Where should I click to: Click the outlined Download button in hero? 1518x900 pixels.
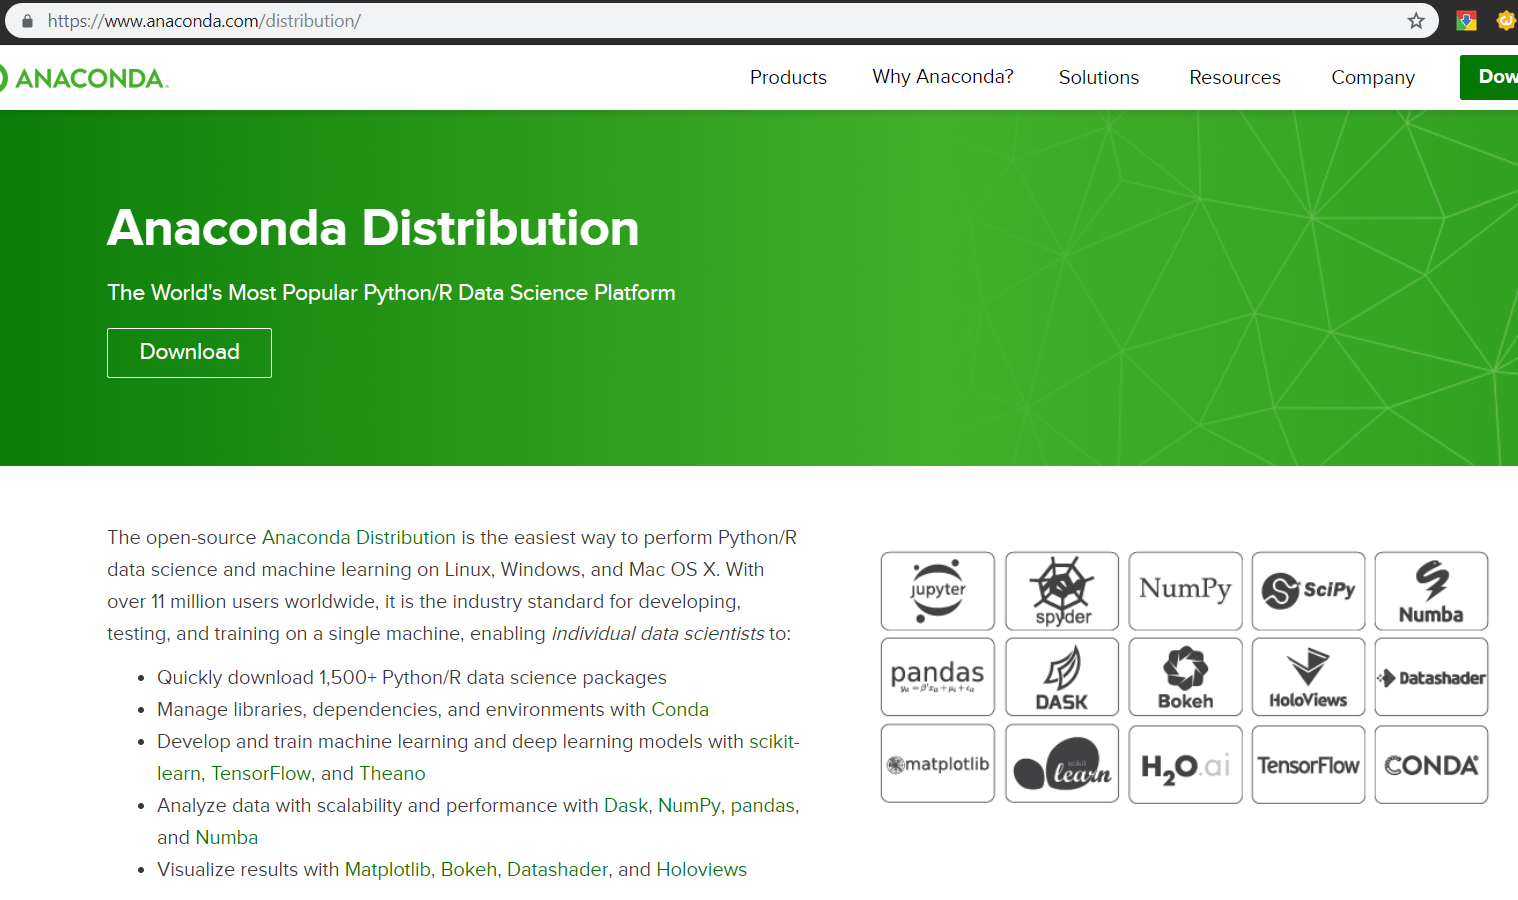(x=189, y=352)
